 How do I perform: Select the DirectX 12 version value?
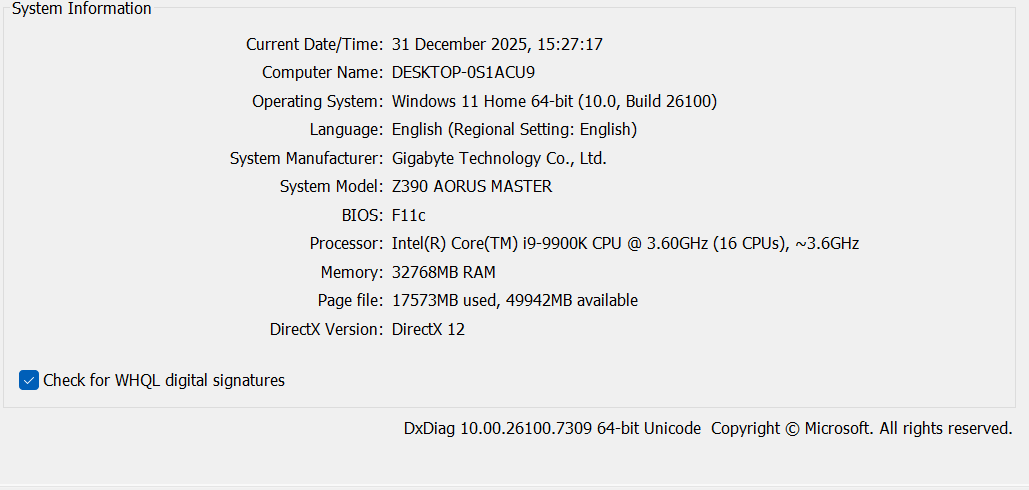(428, 329)
